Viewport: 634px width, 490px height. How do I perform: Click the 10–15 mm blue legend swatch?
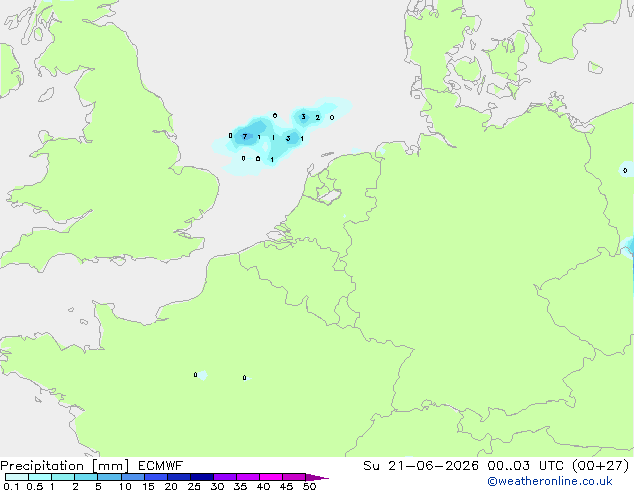click(133, 477)
